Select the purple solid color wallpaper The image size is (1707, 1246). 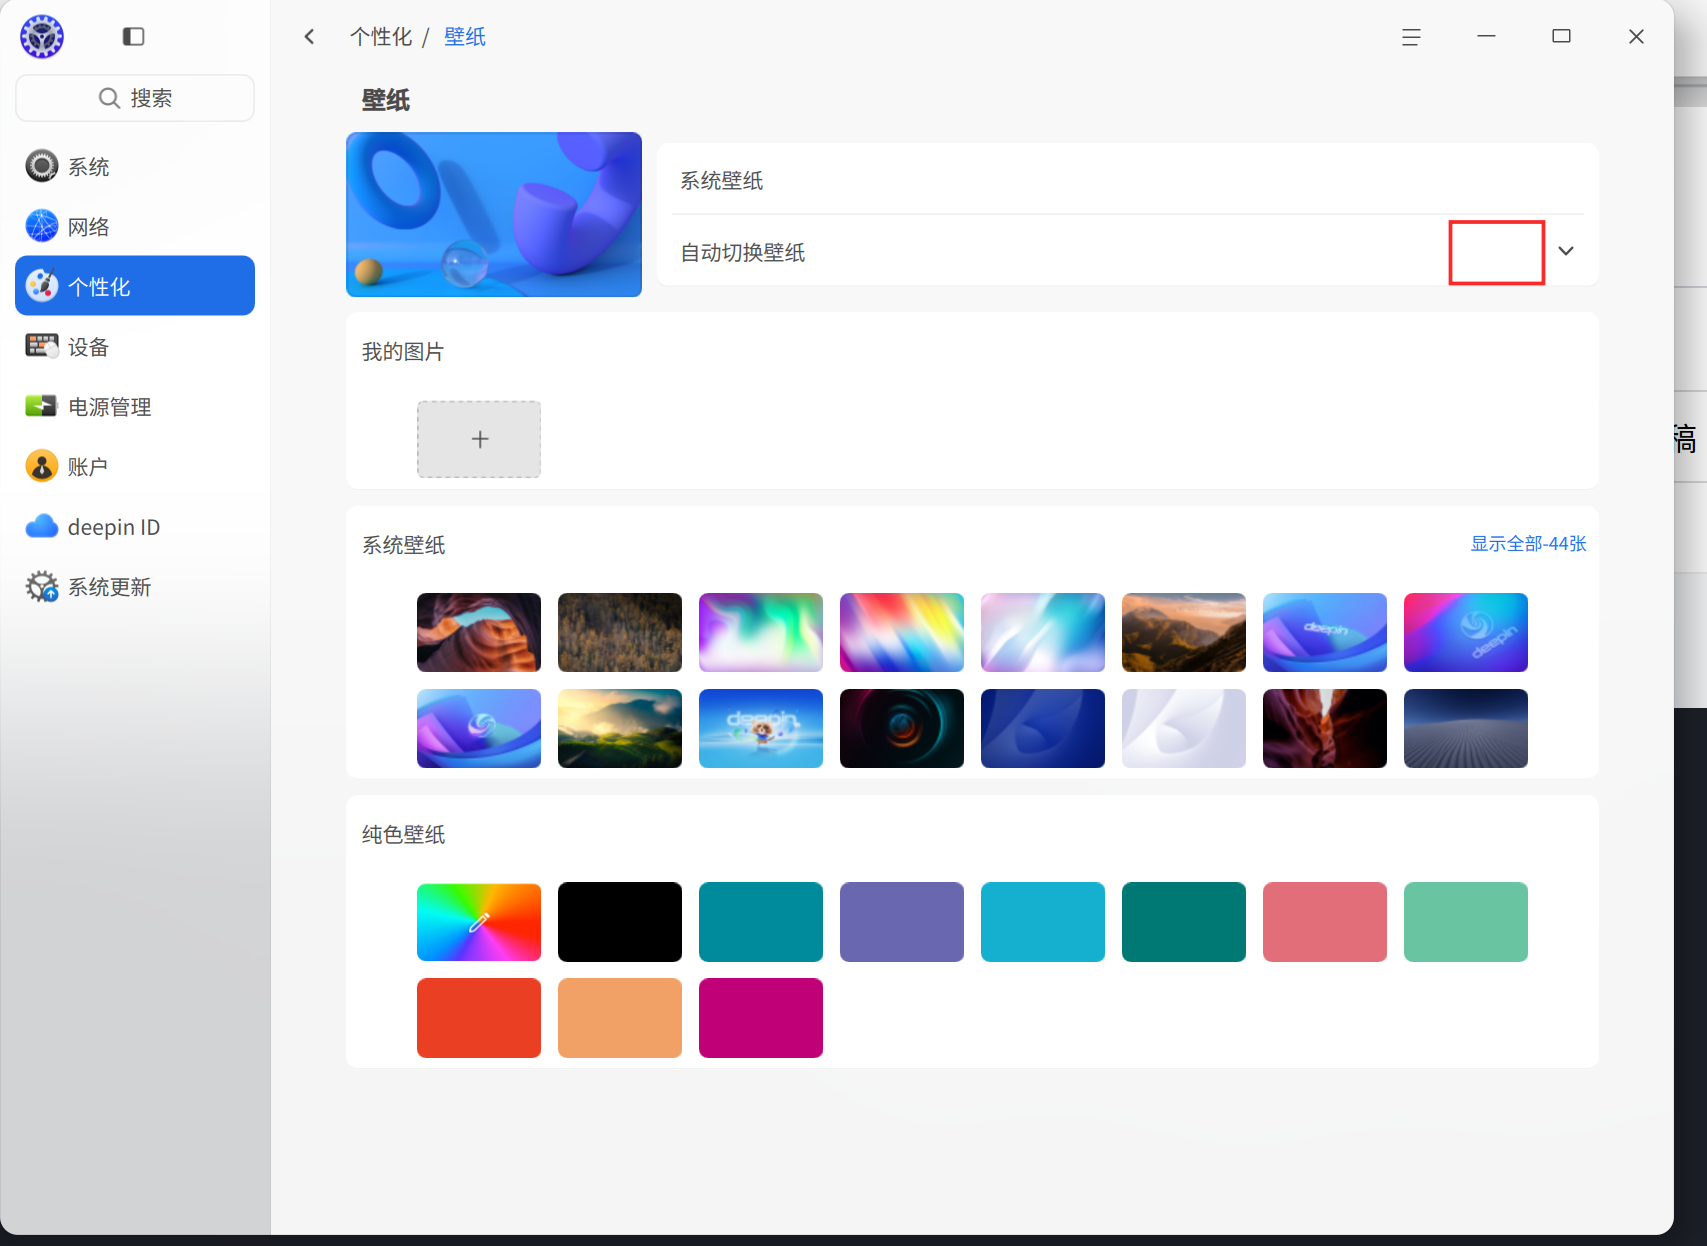click(x=902, y=922)
